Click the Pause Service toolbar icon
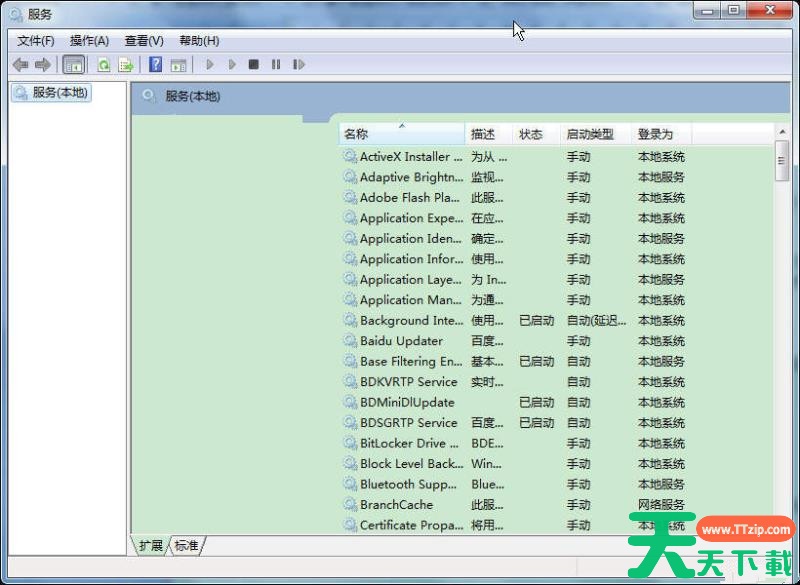This screenshot has width=800, height=585. (x=276, y=65)
